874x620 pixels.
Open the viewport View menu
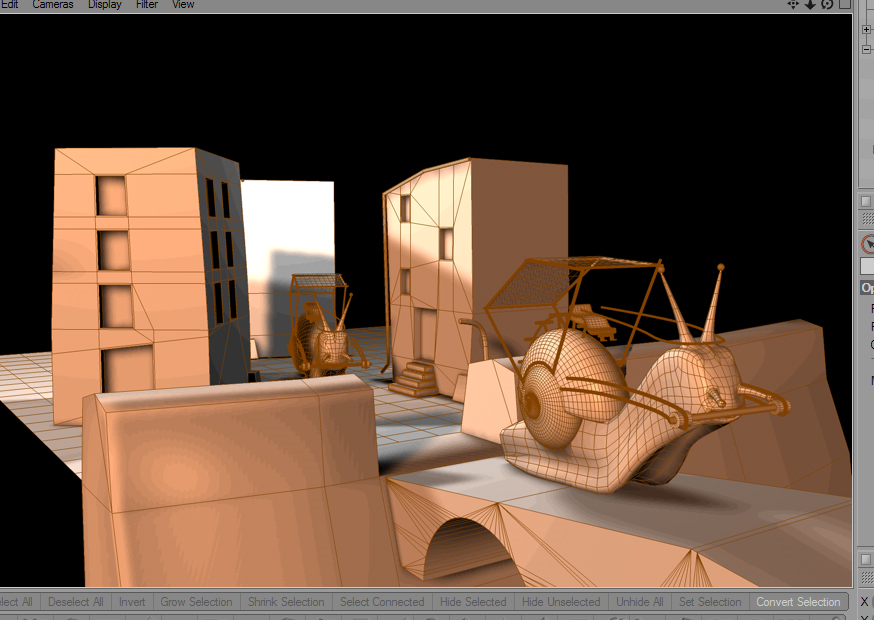tap(183, 4)
